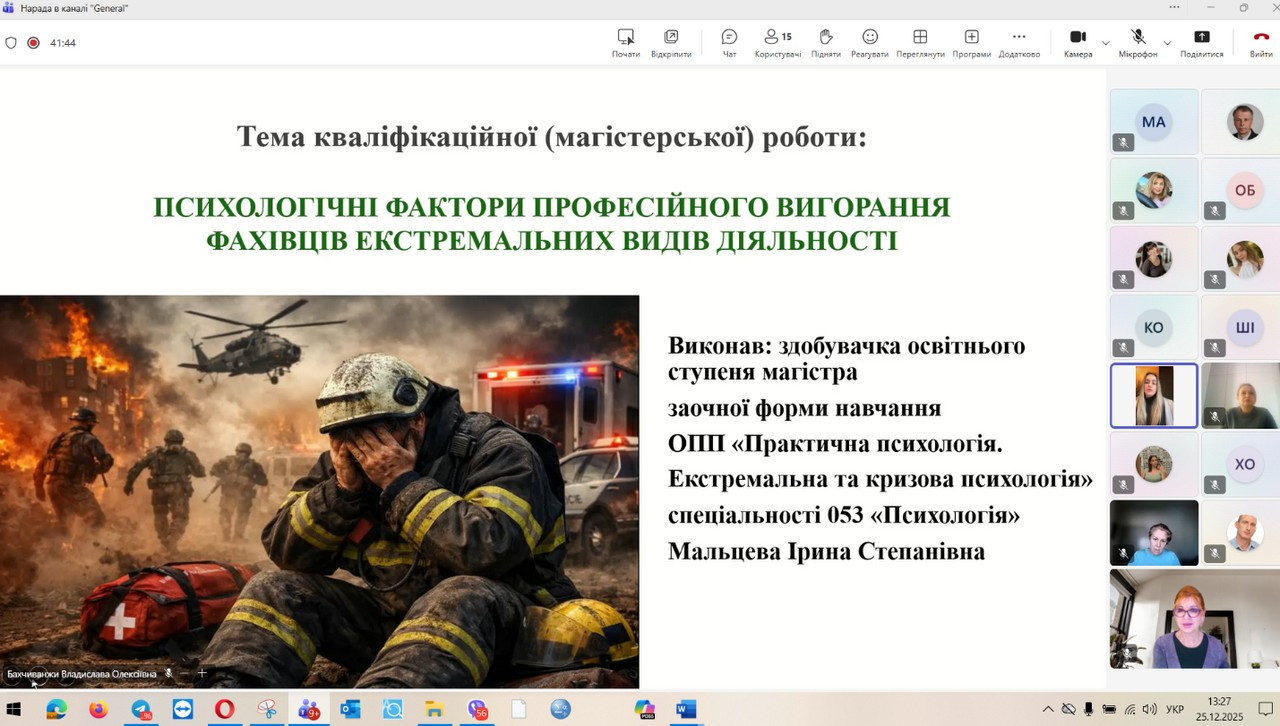Image resolution: width=1280 pixels, height=726 pixels.
Task: Raise hand with Підняти button
Action: [826, 42]
